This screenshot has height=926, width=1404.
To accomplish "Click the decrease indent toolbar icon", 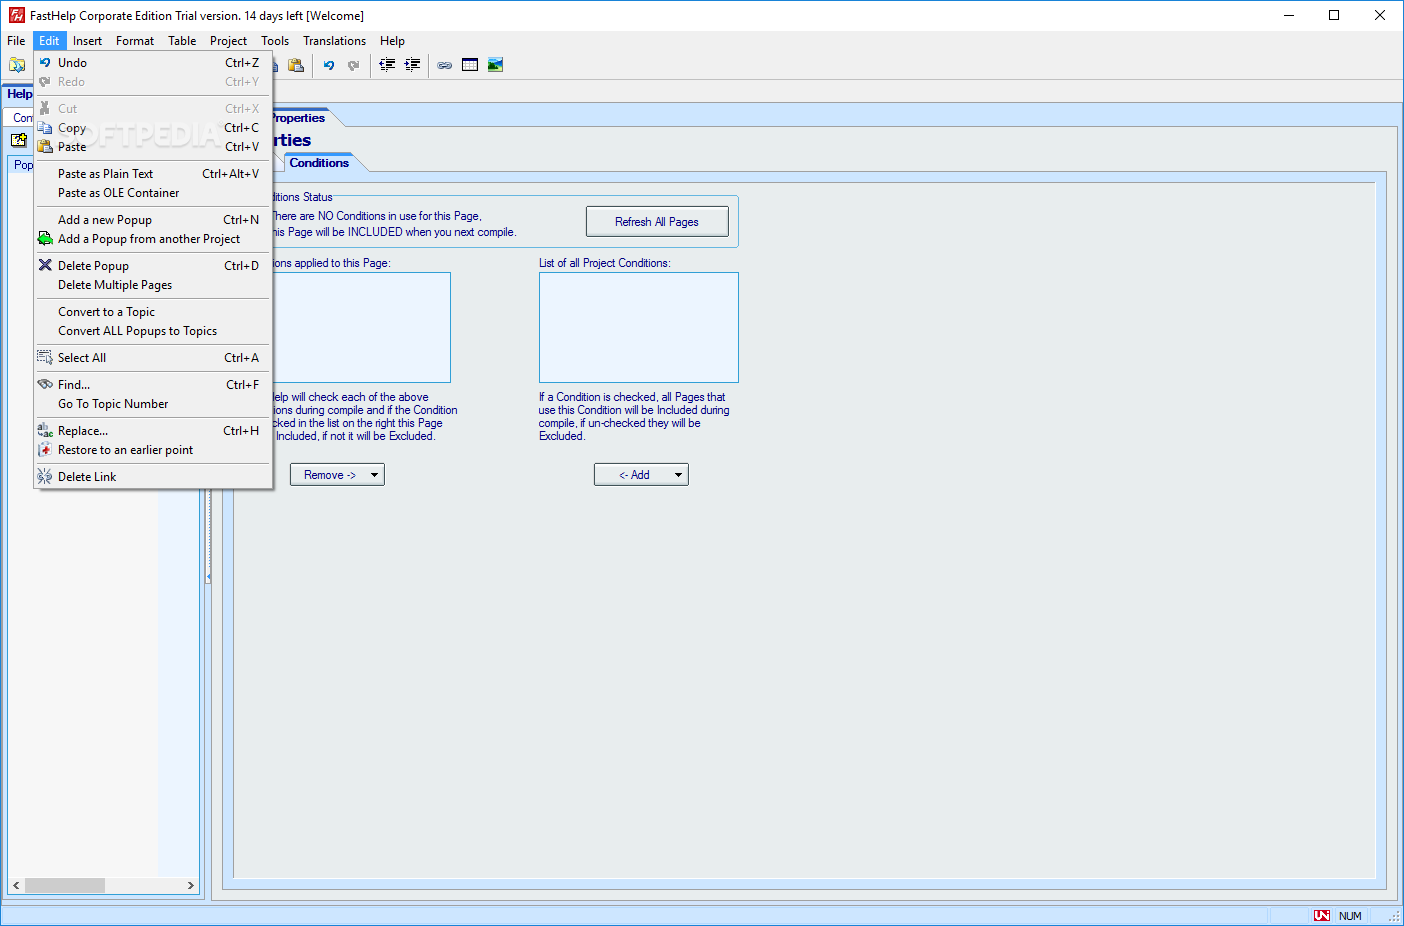I will click(x=387, y=65).
